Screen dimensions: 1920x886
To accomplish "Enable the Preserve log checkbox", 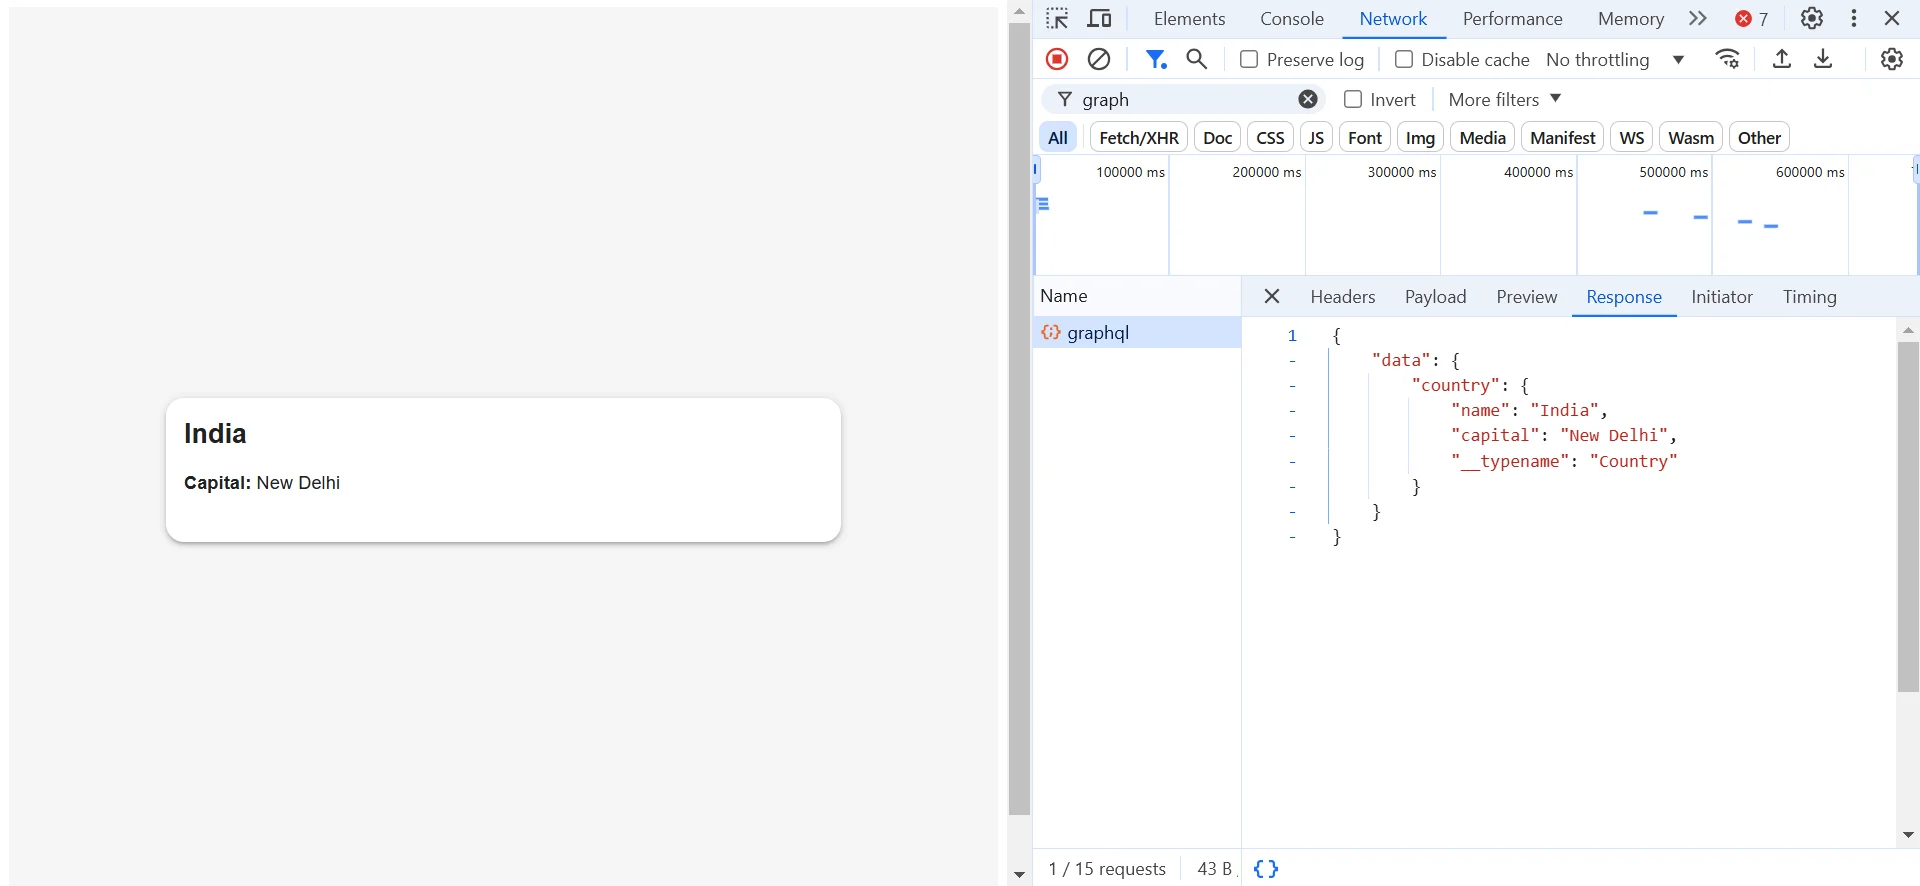I will click(1249, 59).
